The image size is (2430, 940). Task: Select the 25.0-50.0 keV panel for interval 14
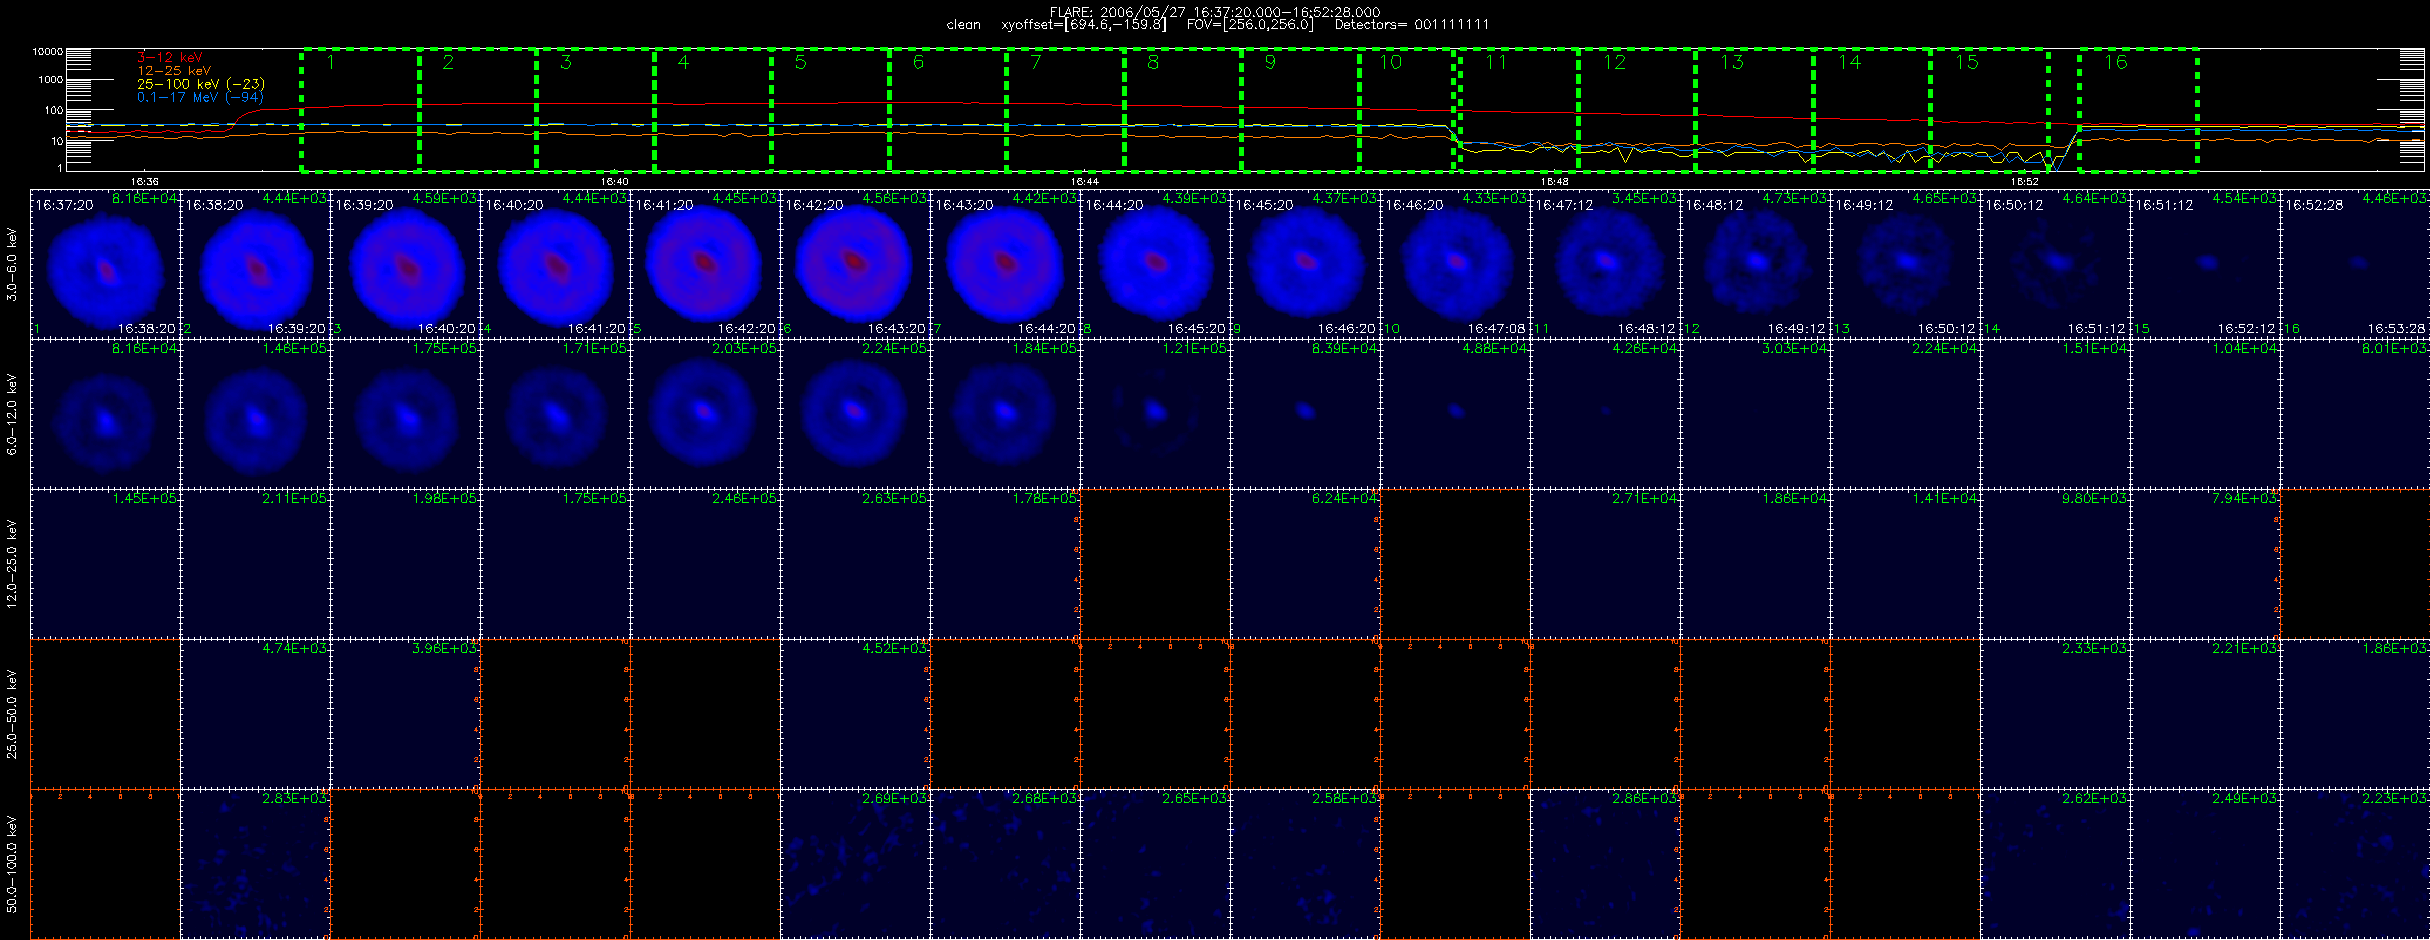point(2055,714)
